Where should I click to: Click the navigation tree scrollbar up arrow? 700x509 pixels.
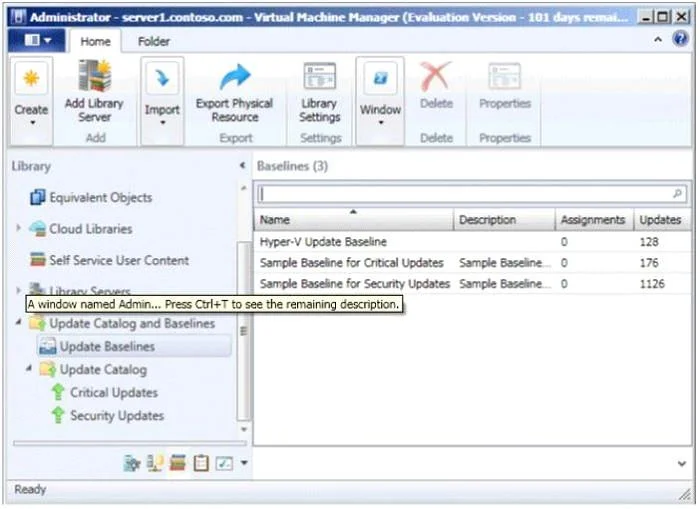point(244,188)
